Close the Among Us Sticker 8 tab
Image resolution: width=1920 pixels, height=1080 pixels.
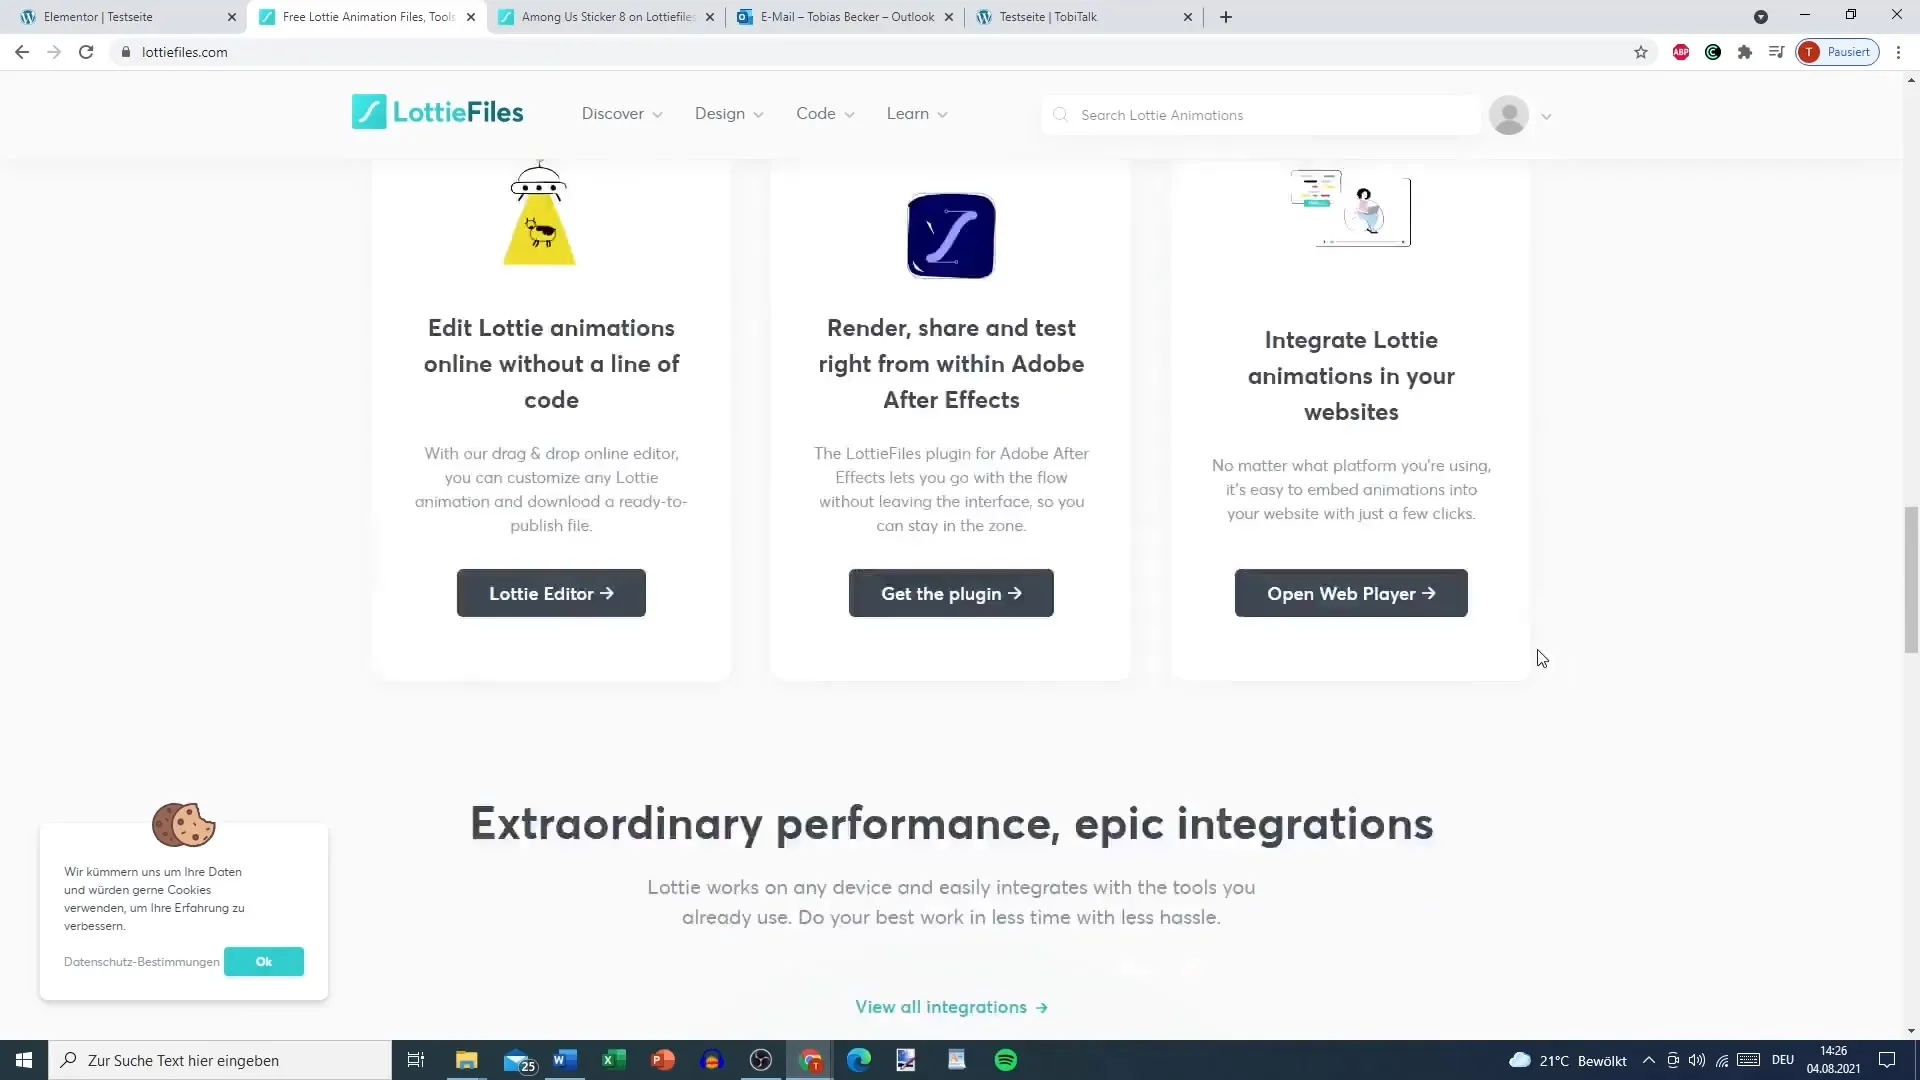710,17
